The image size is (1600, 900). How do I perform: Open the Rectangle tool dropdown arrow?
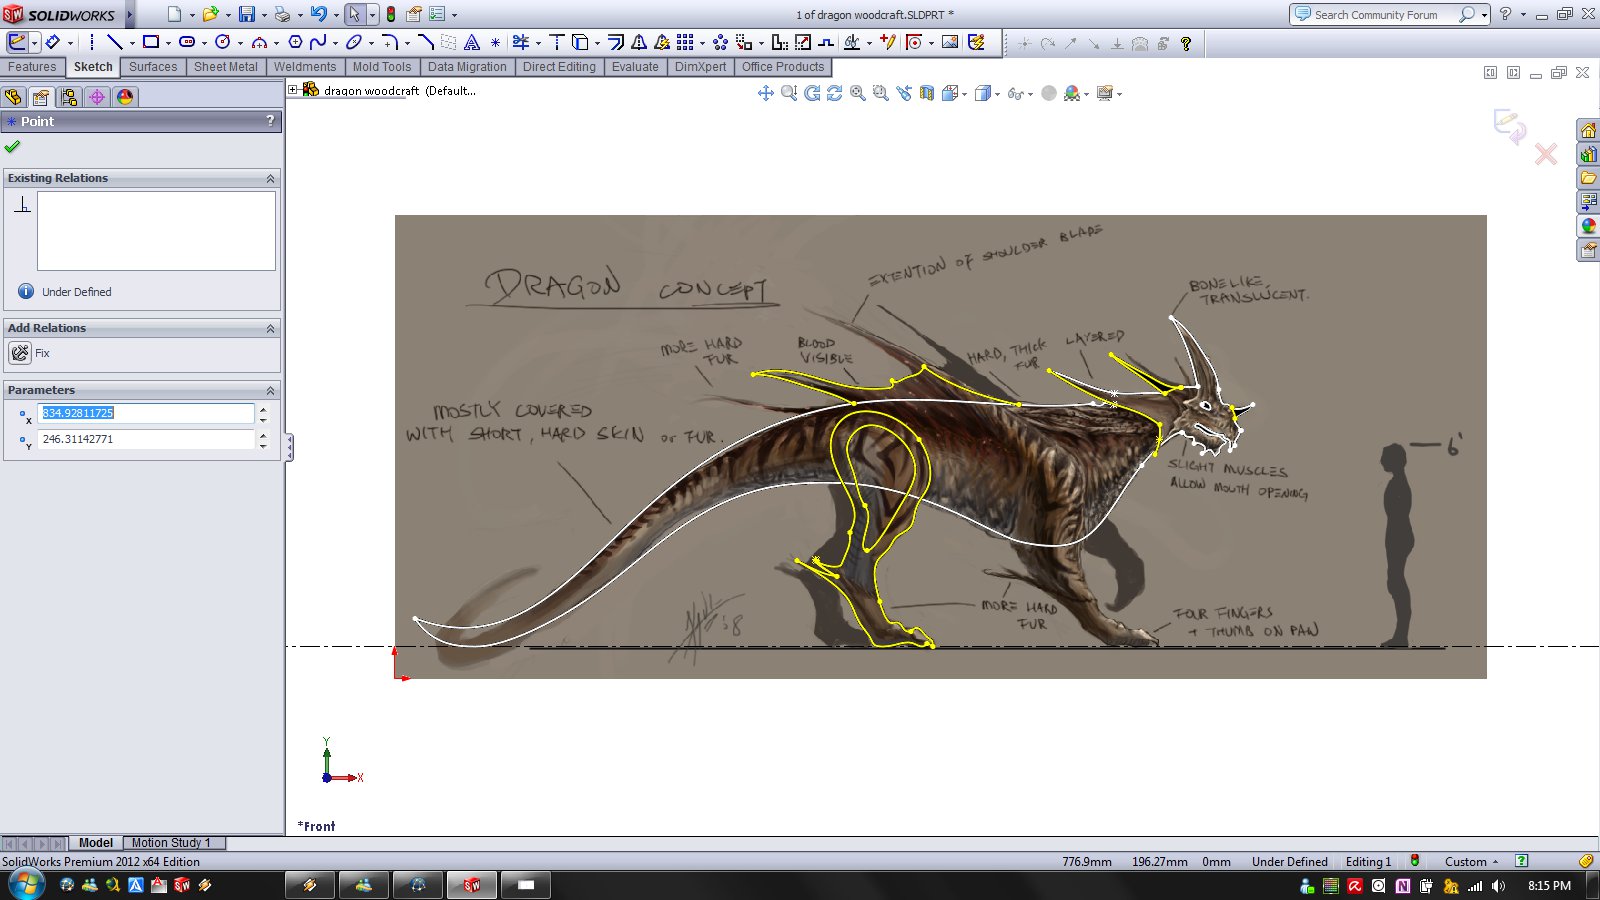[x=168, y=43]
